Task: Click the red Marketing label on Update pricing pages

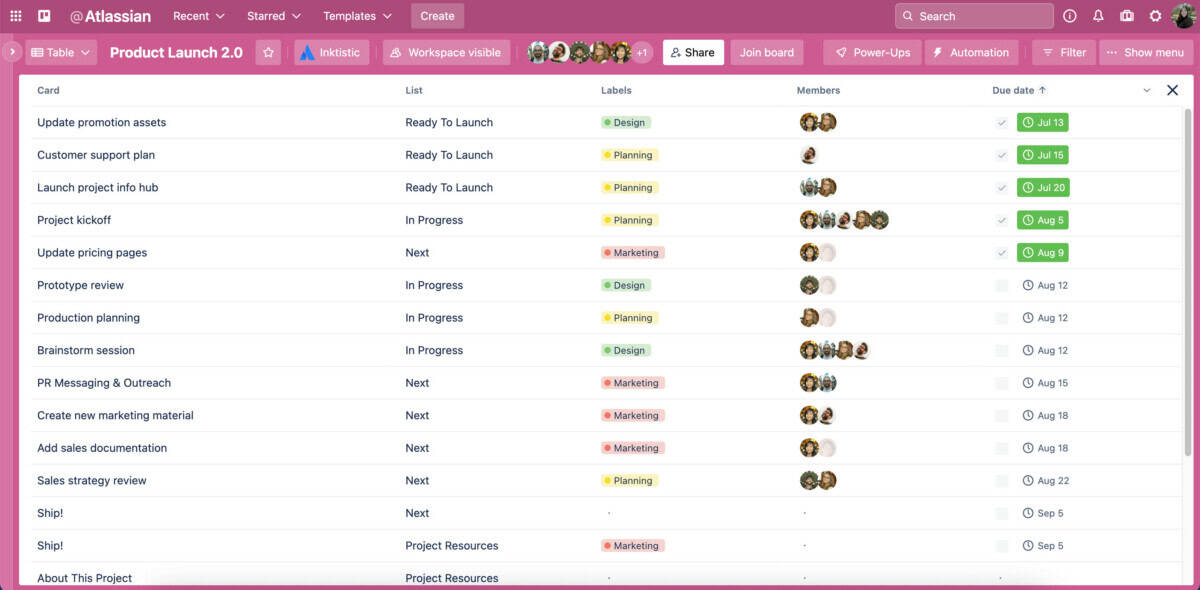Action: (633, 253)
